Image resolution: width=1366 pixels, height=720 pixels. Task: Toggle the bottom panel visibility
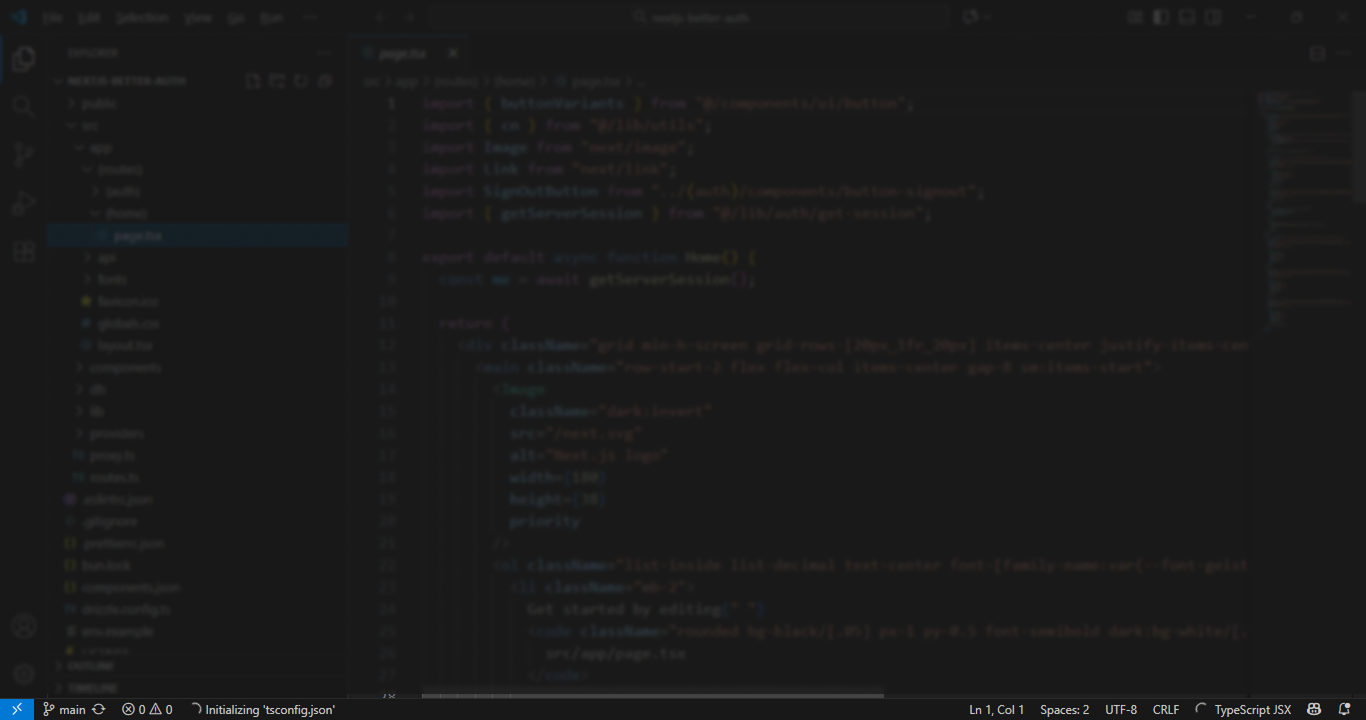1187,17
